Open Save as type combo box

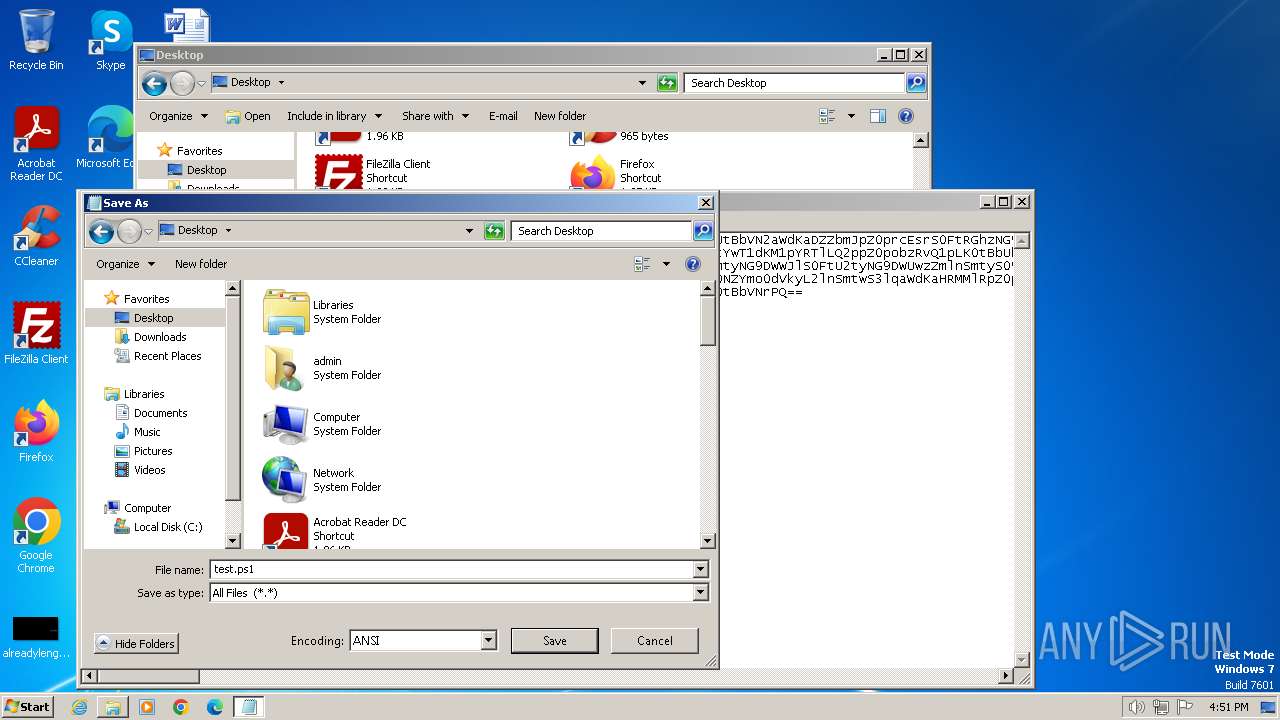tap(459, 593)
